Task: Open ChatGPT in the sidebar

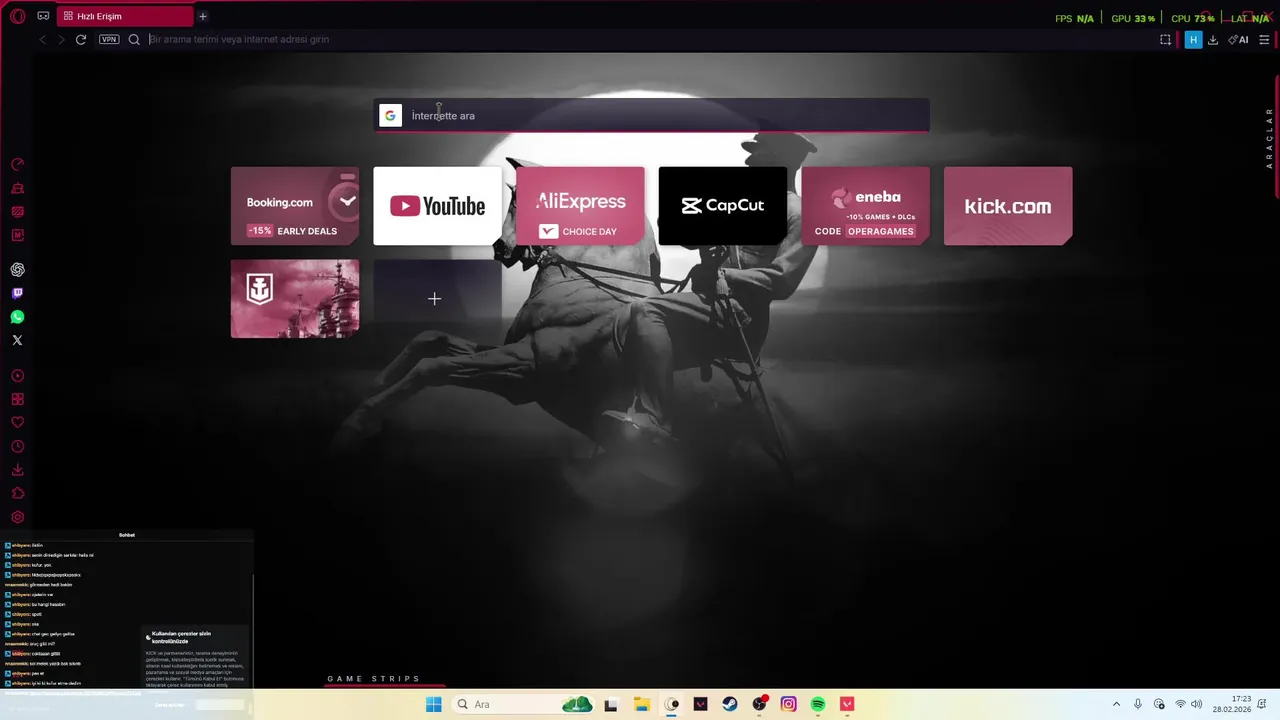Action: 17,270
